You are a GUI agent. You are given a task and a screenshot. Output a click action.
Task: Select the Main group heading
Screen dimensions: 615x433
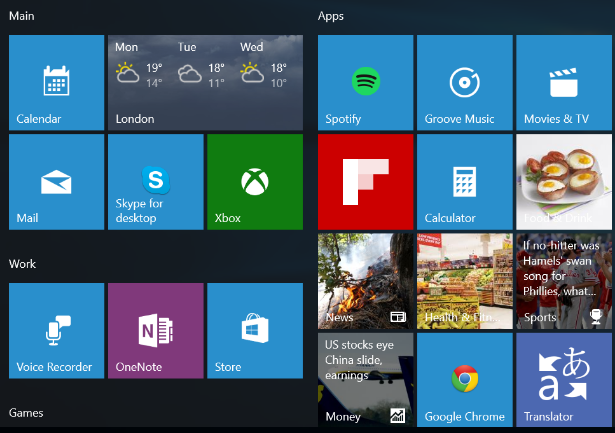tap(22, 16)
